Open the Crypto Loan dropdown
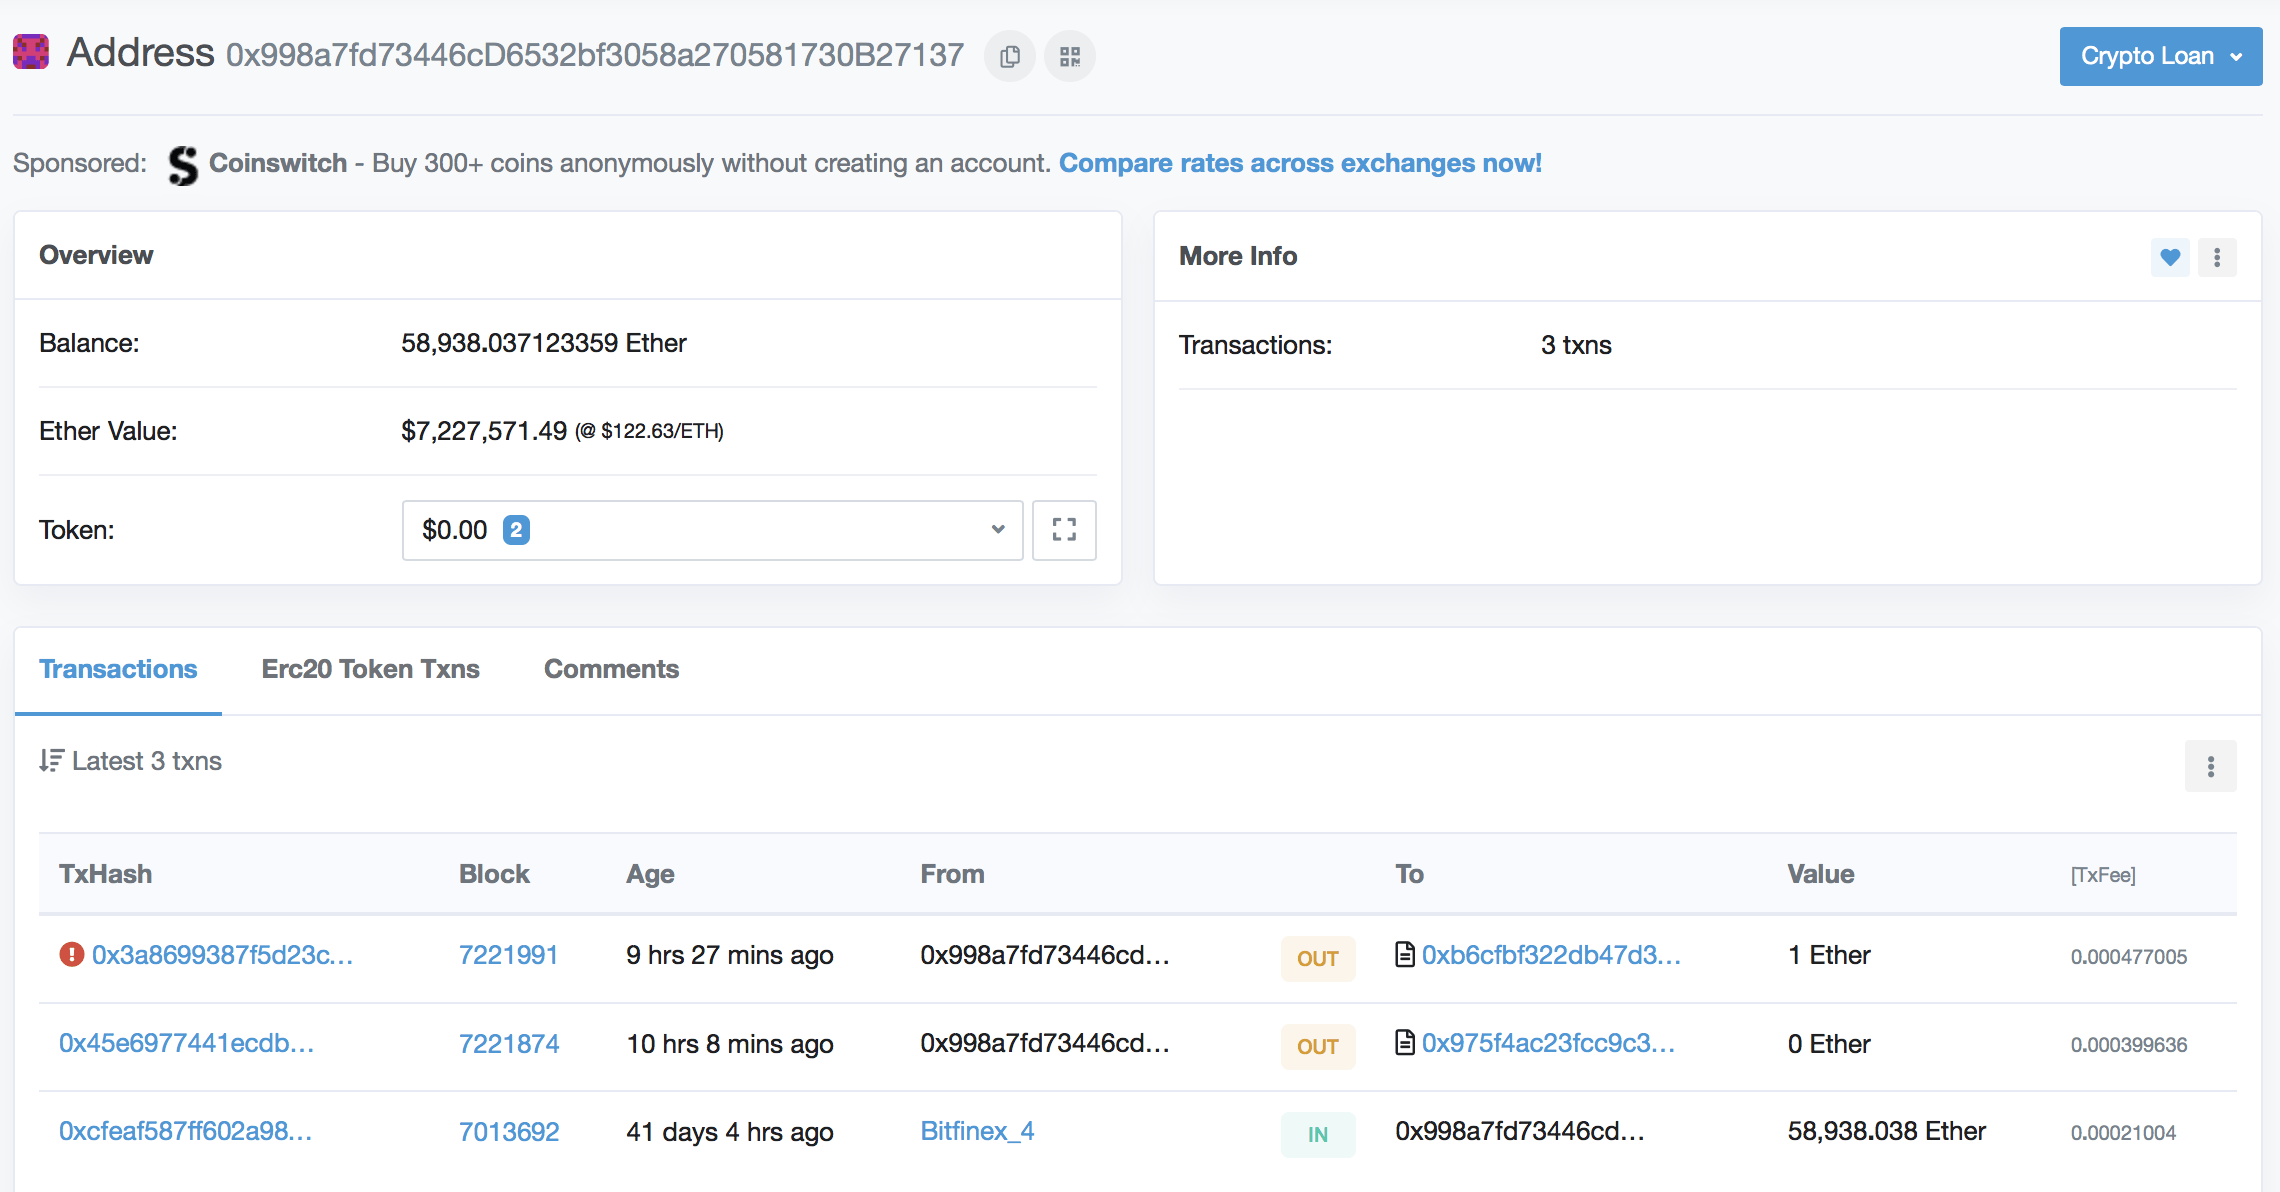 (2161, 56)
